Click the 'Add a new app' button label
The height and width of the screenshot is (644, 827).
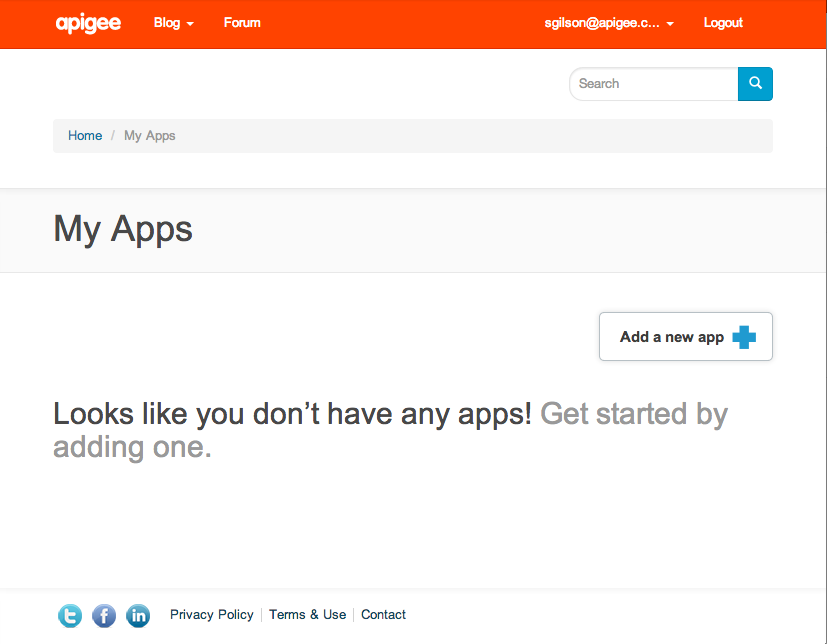pos(672,337)
